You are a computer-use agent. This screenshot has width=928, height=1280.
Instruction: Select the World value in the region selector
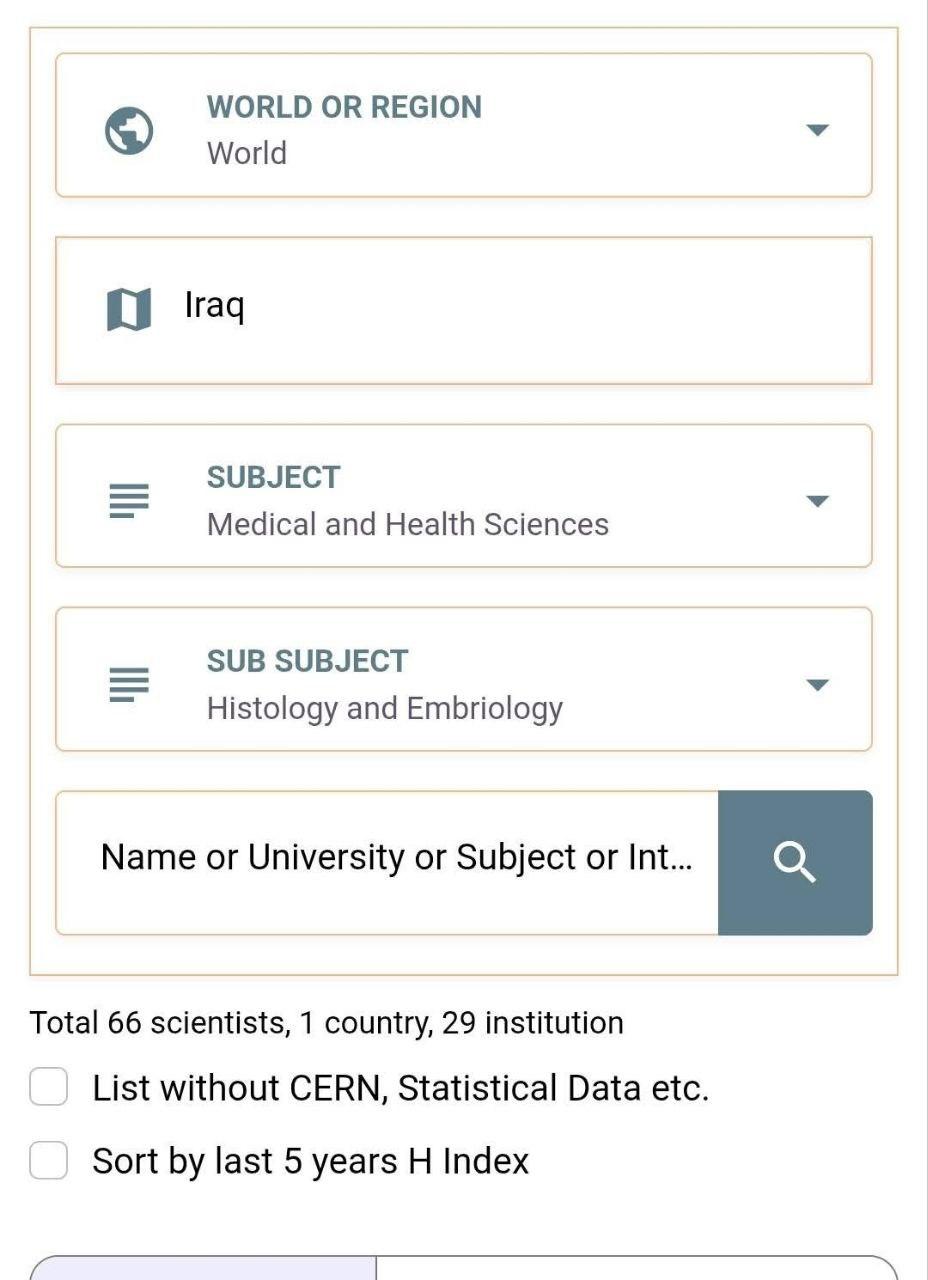247,153
